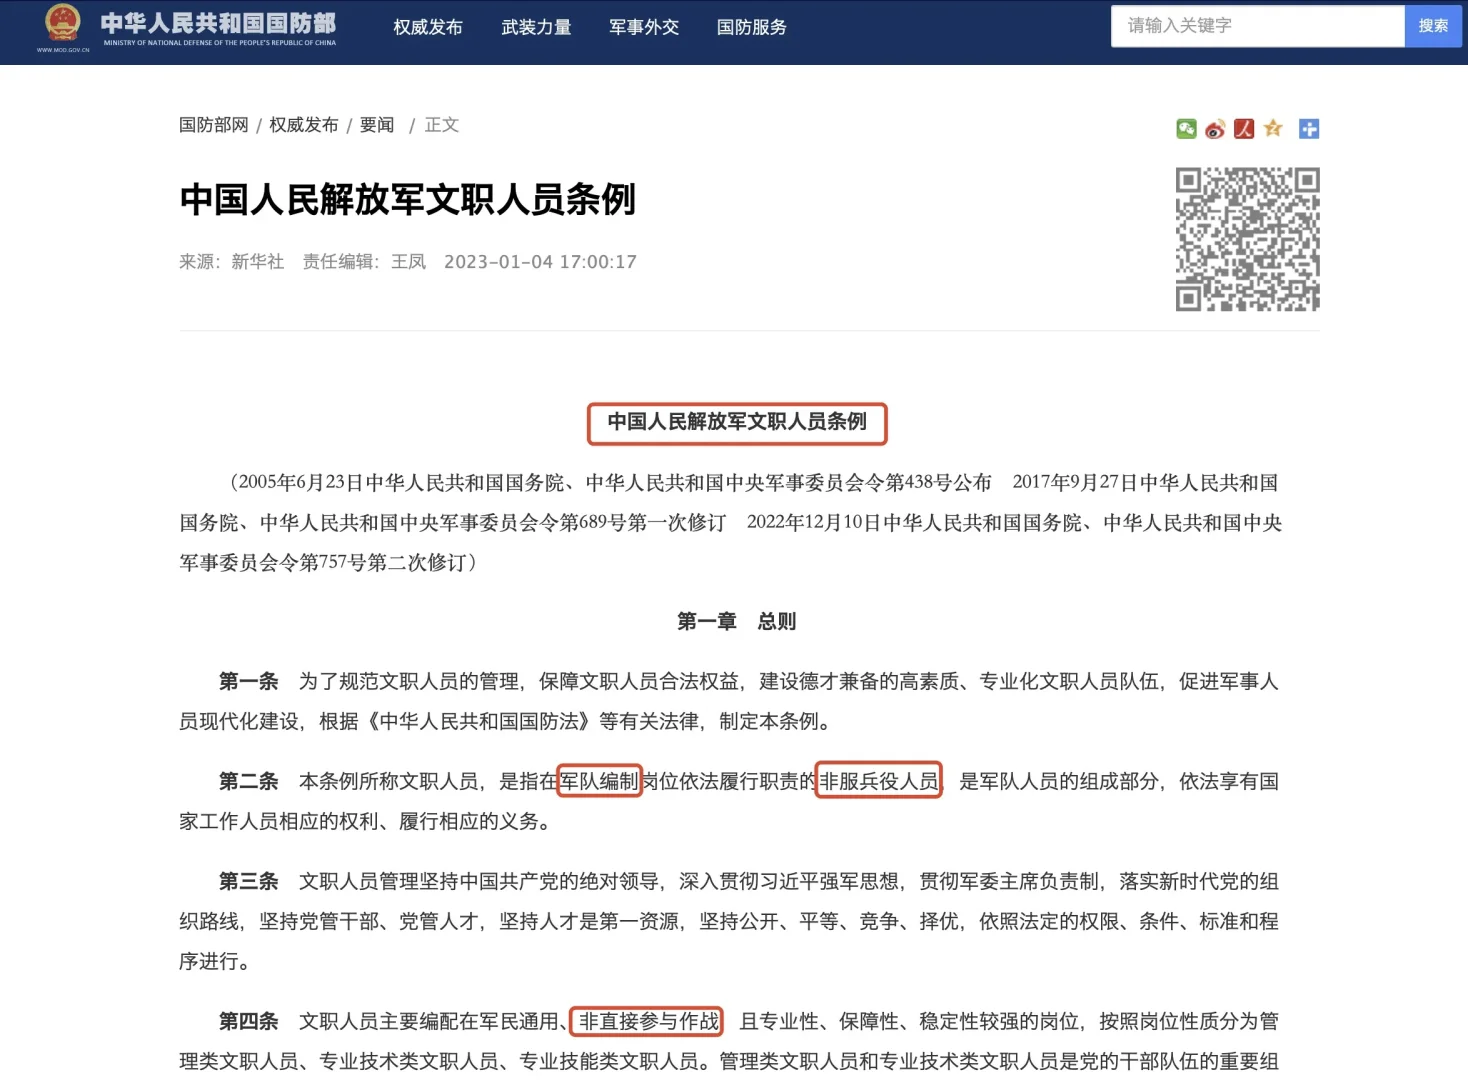The image size is (1468, 1080).
Task: Click the source text 来源：新华社
Action: click(x=232, y=262)
